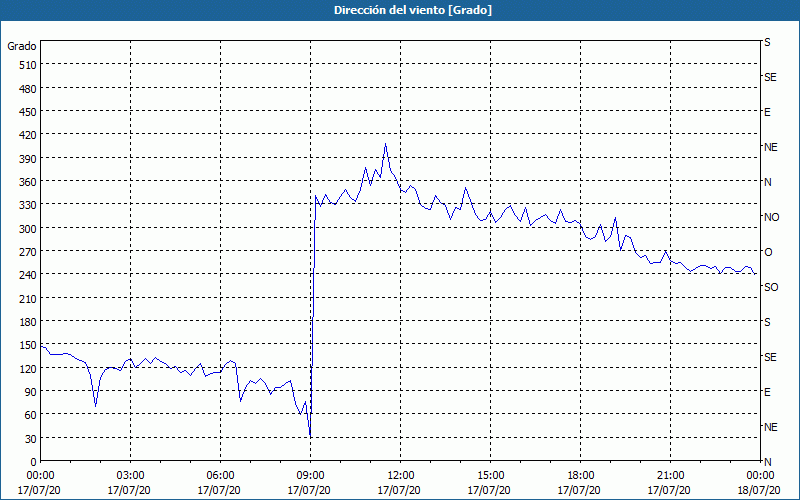Image resolution: width=800 pixels, height=500 pixels.
Task: Select the 300 value on the y-axis
Action: click(x=28, y=229)
